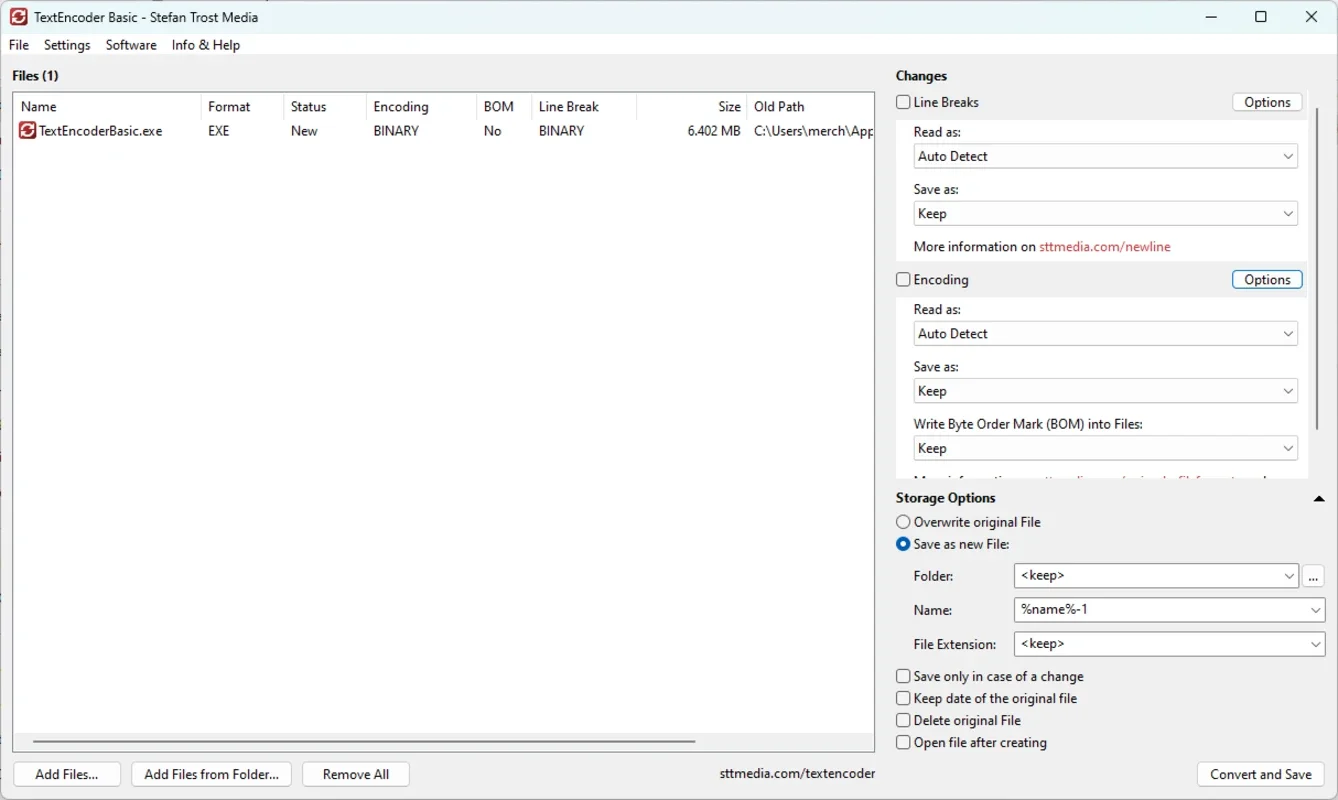Sort by the Encoding column header

[x=421, y=107]
